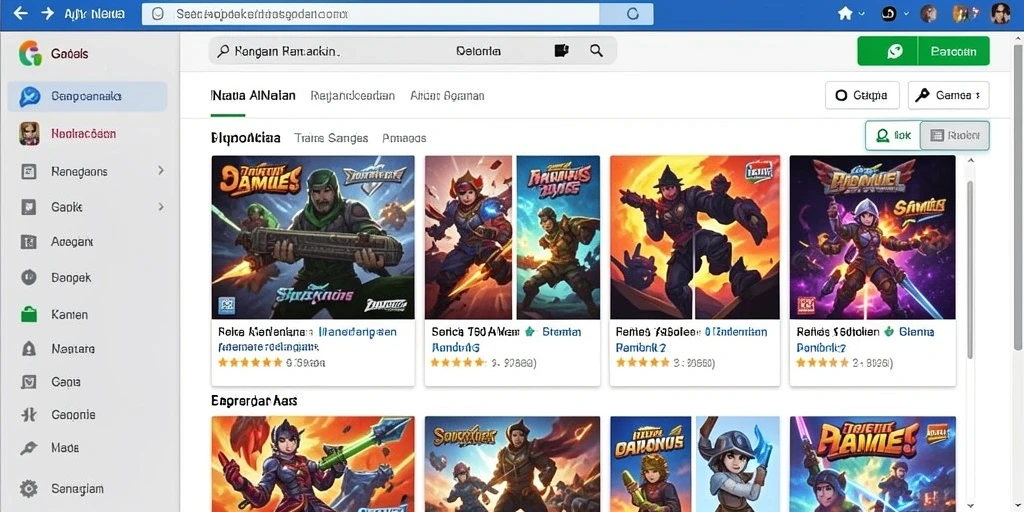
Task: Click the Gapke sidebar icon
Action: [x=29, y=207]
